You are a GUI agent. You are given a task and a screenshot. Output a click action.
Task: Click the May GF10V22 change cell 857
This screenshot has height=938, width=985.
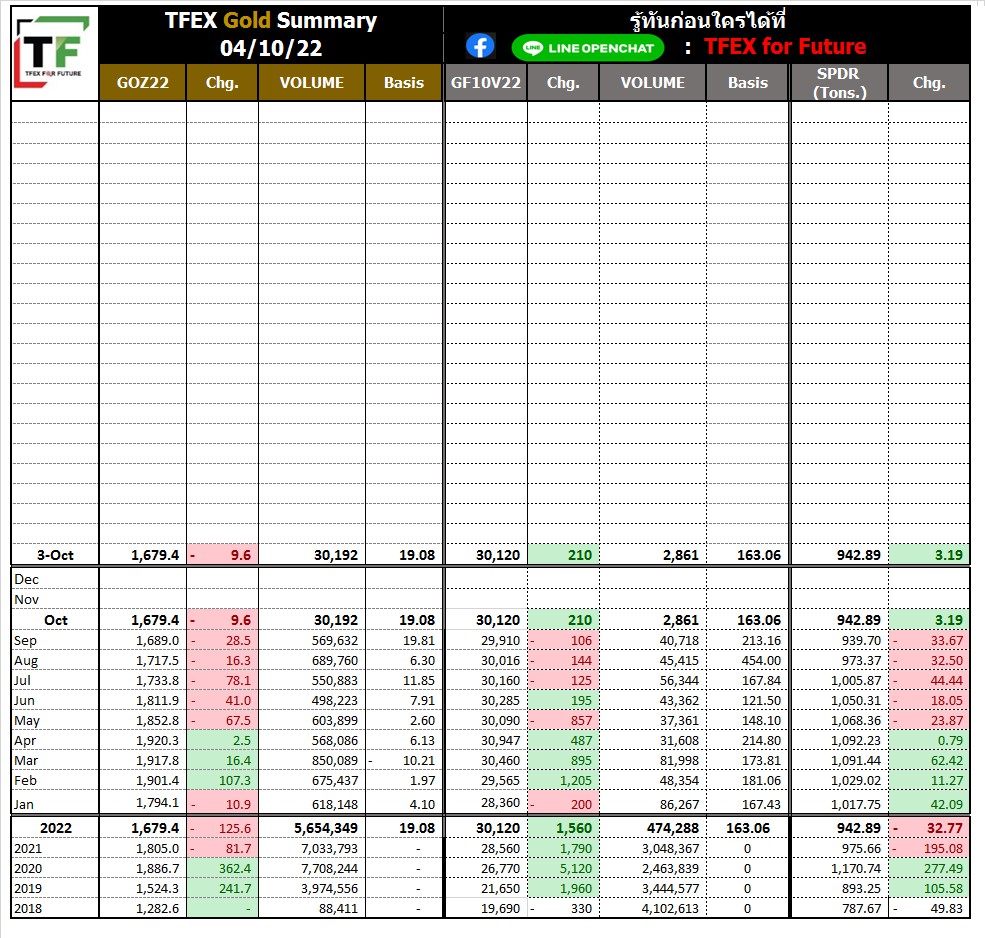coord(563,721)
